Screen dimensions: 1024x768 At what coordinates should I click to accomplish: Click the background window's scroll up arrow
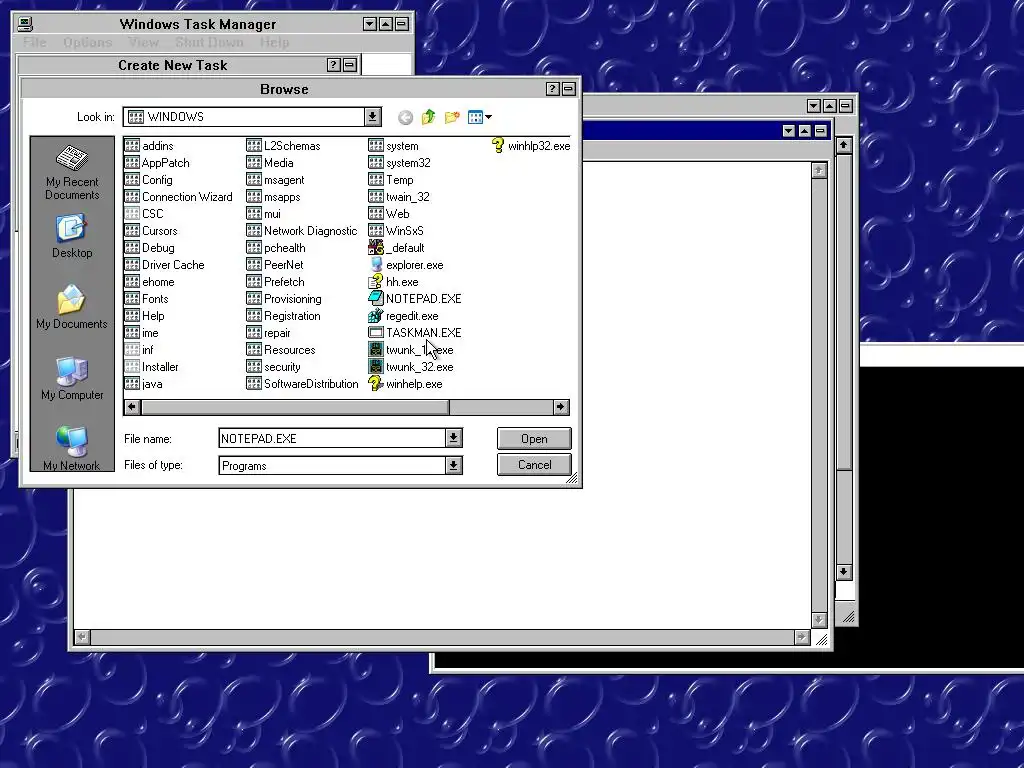click(x=844, y=144)
